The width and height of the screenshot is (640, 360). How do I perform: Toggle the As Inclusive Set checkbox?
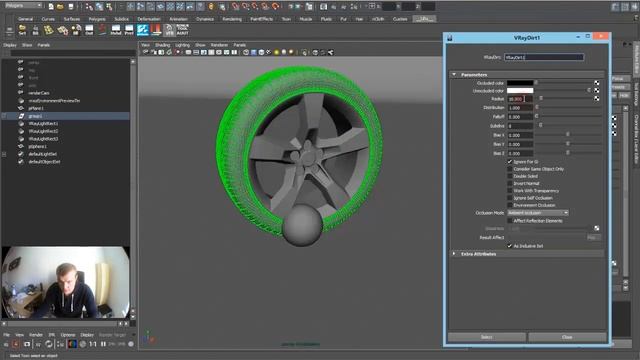tap(510, 246)
